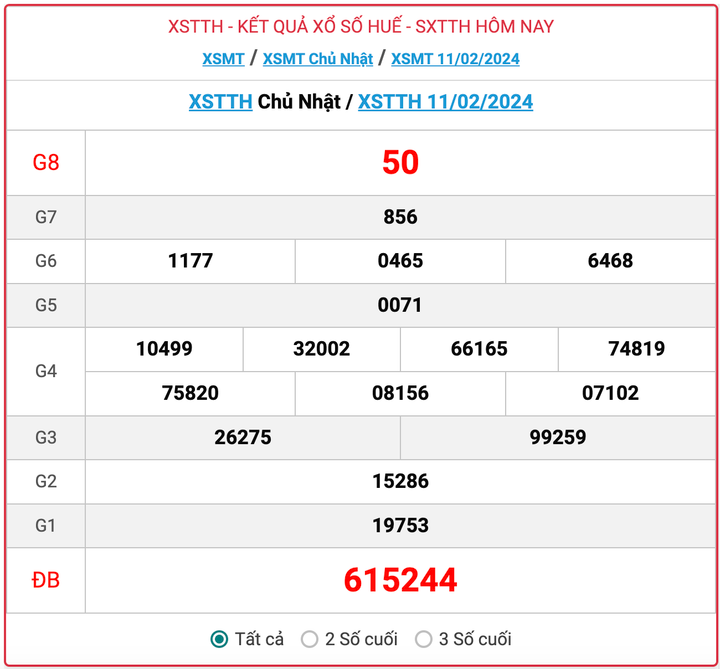Click the G5 result 0071

click(400, 305)
